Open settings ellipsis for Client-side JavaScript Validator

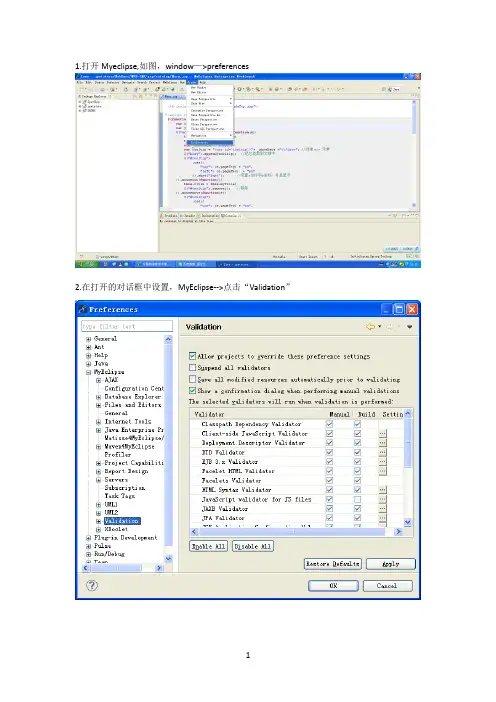(382, 433)
